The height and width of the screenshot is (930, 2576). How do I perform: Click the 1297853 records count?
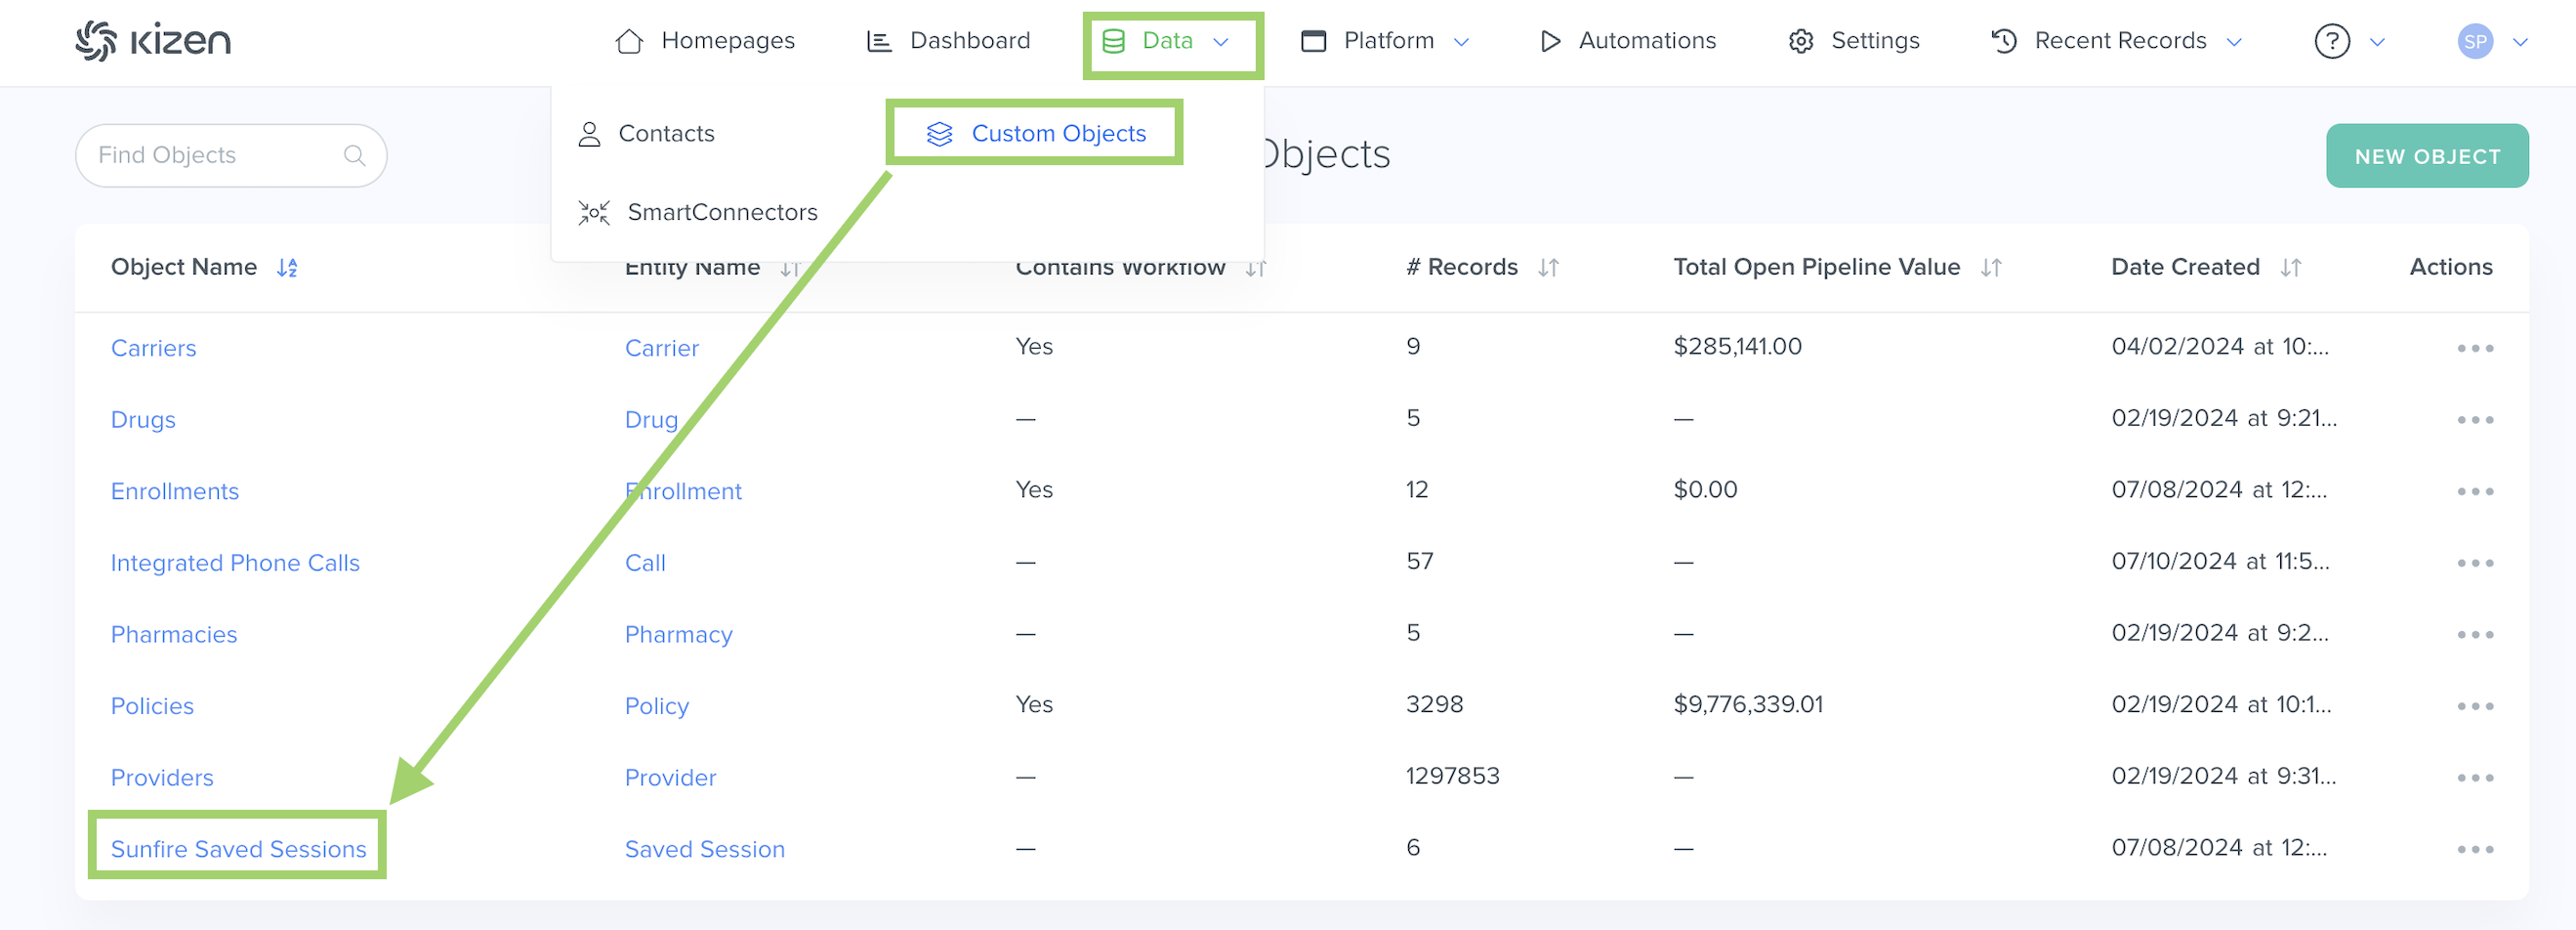tap(1452, 776)
